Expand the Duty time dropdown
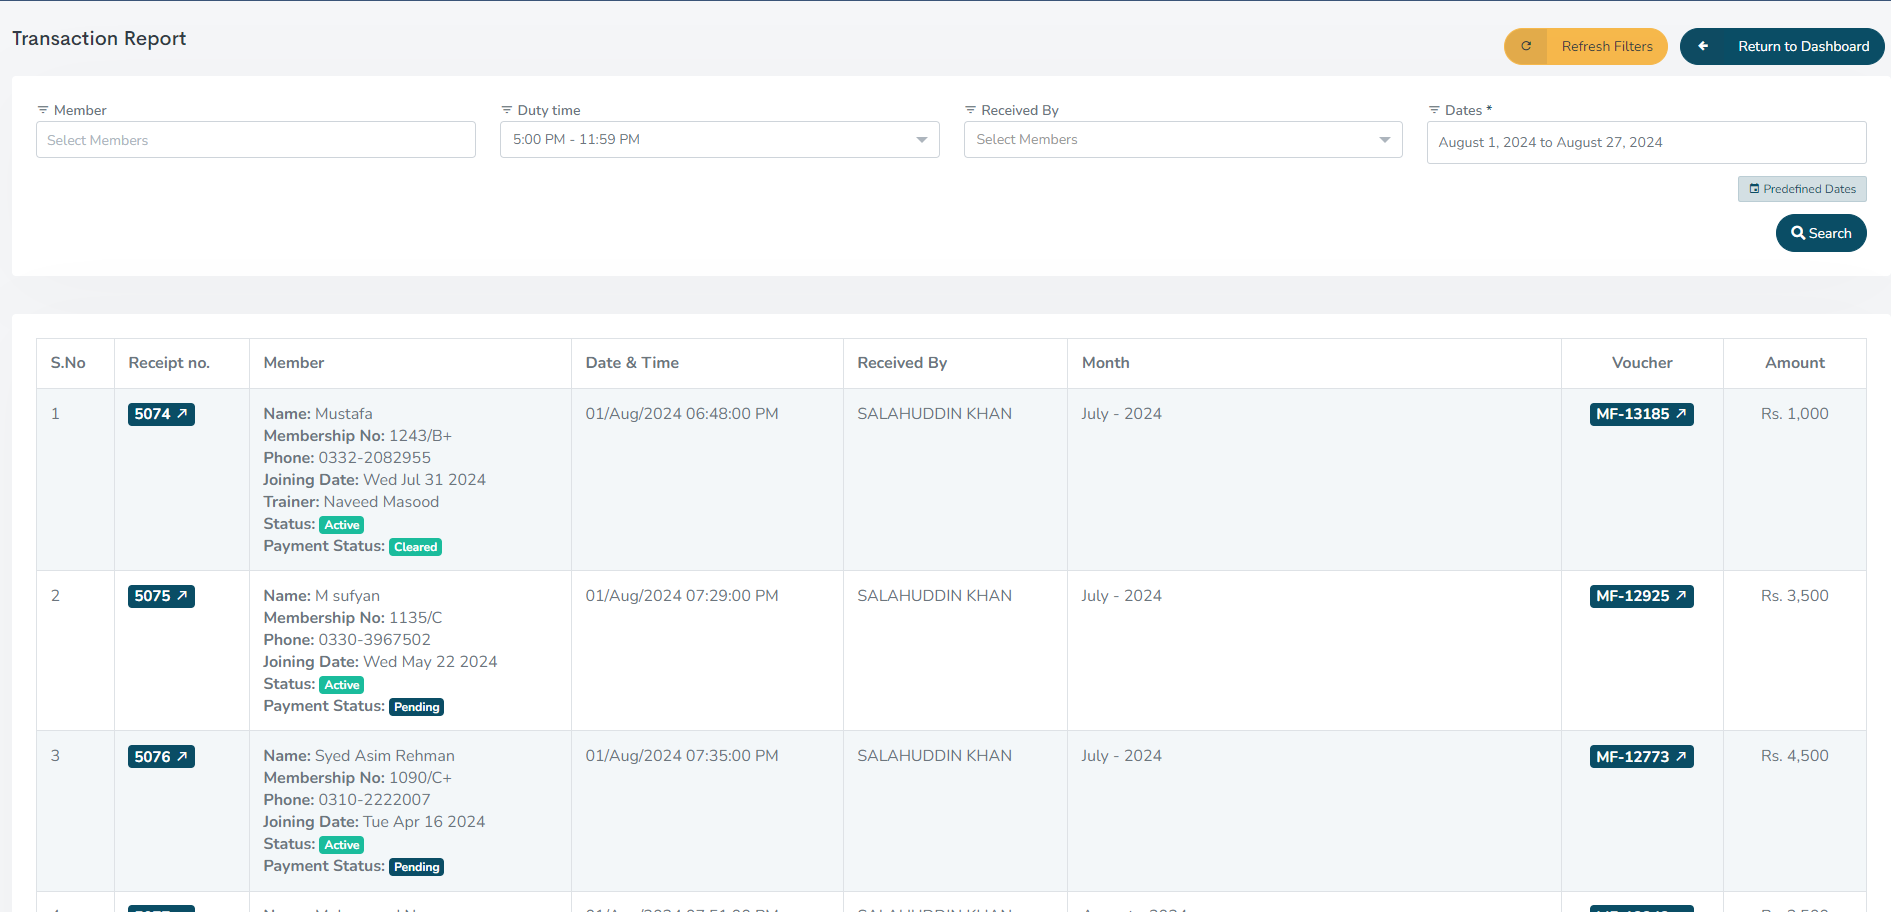 click(921, 140)
